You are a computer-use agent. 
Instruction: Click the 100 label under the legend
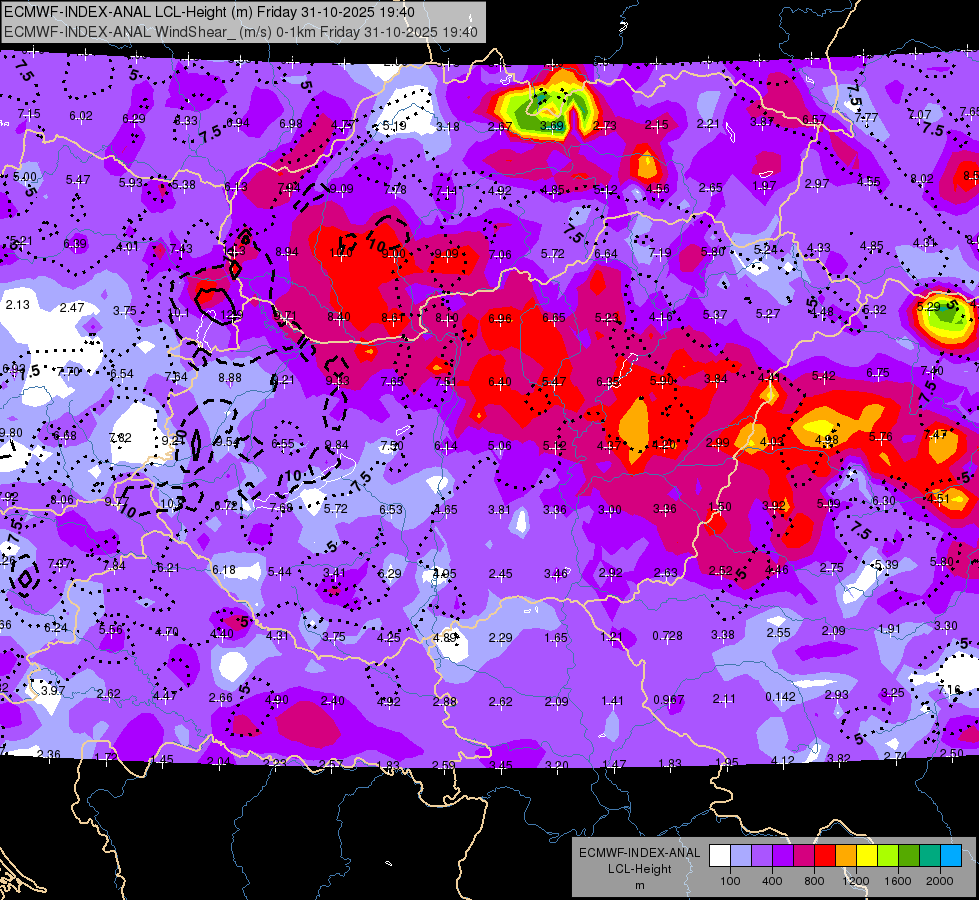(x=730, y=881)
